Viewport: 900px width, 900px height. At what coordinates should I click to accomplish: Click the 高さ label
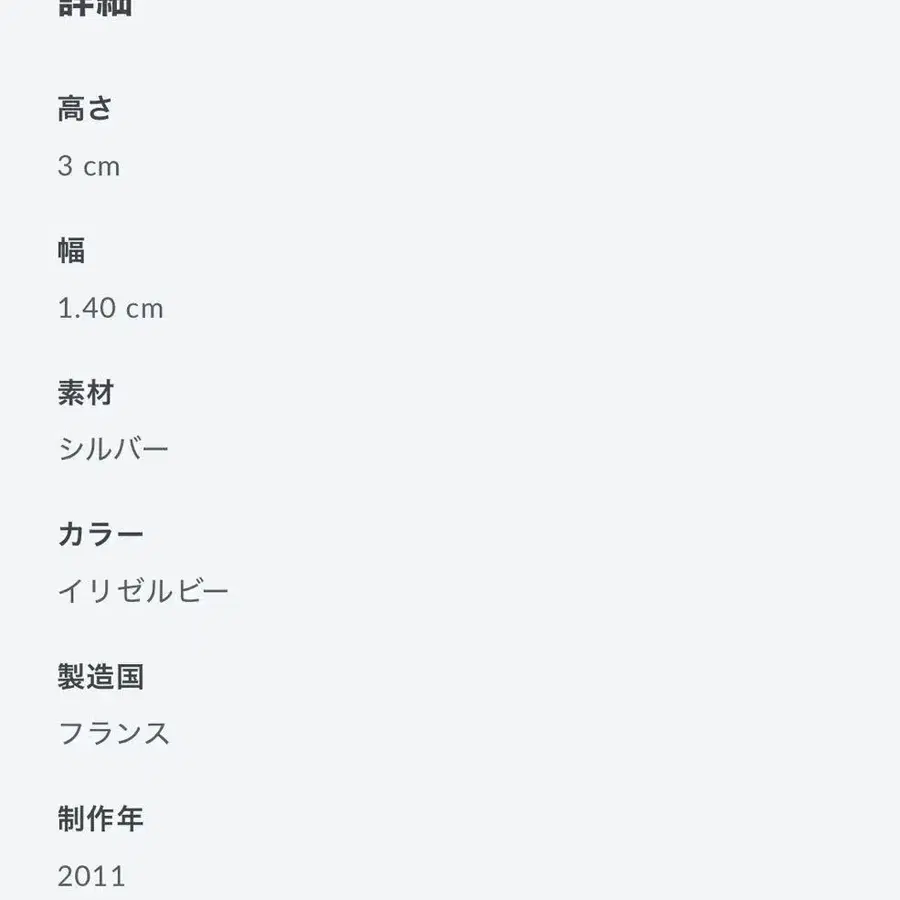[85, 108]
